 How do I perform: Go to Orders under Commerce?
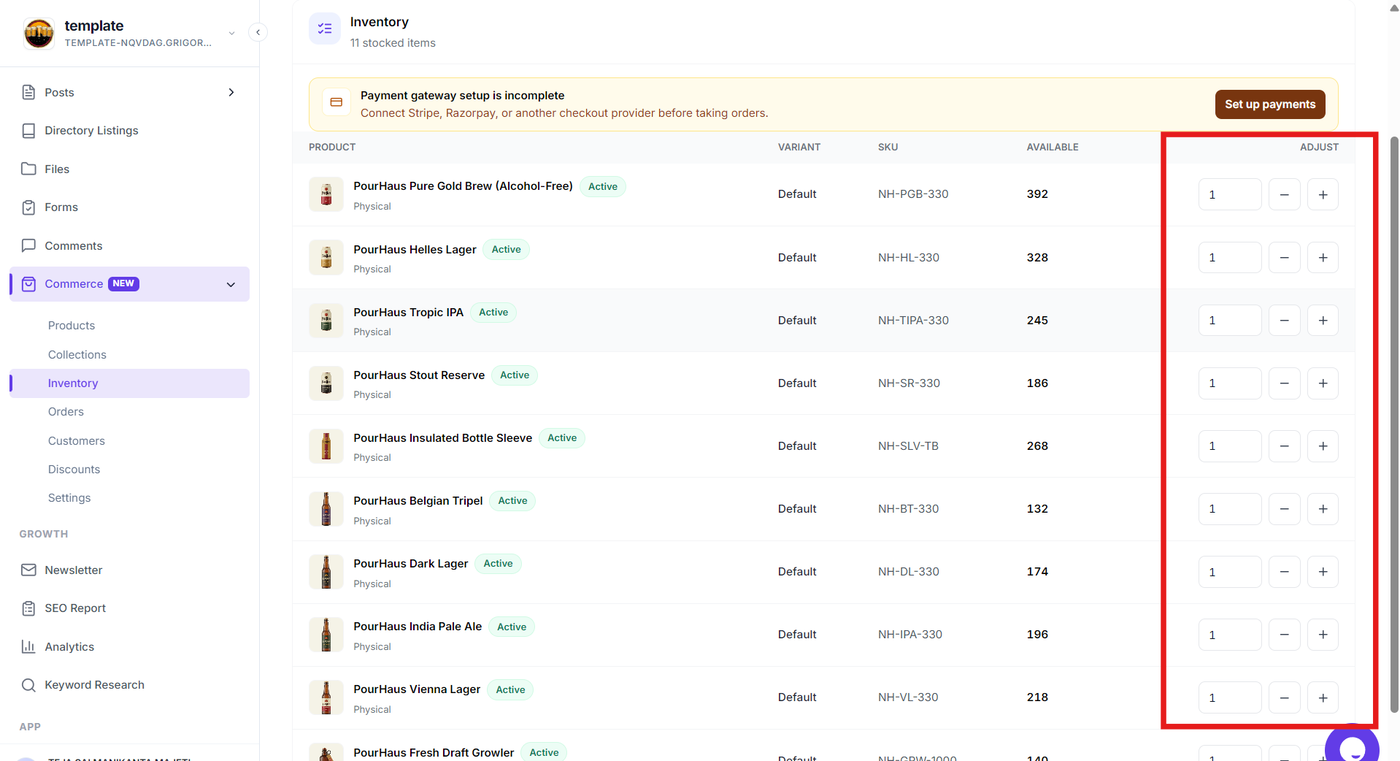66,411
